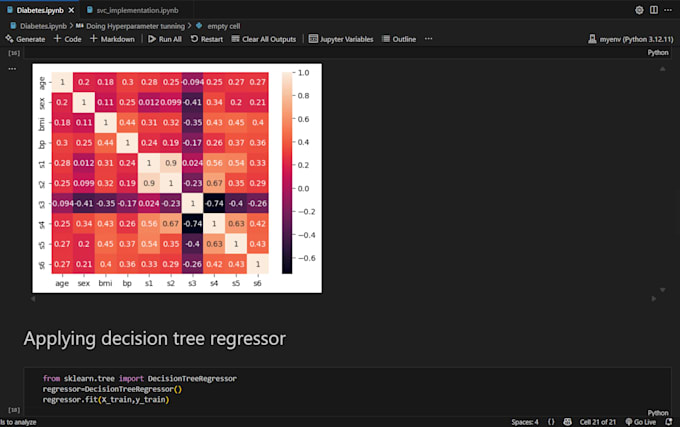Viewport: 680px width, 427px height.
Task: Click the Generate button
Action: [25, 39]
